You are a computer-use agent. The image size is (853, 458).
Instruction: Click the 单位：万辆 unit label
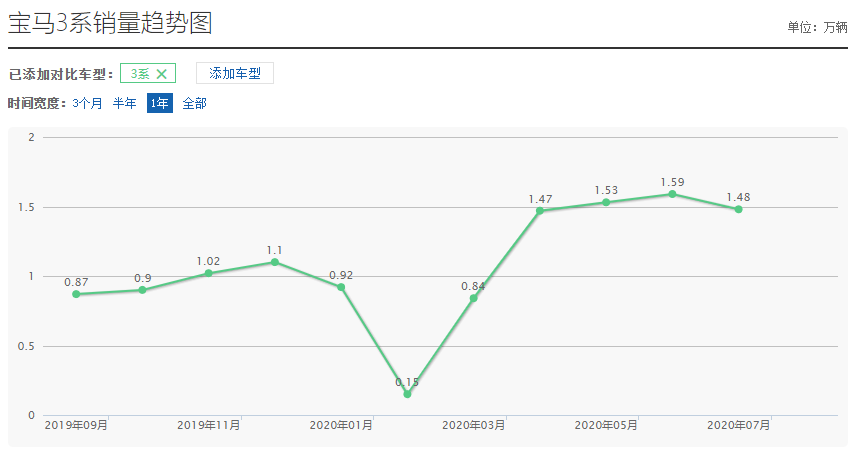[817, 27]
